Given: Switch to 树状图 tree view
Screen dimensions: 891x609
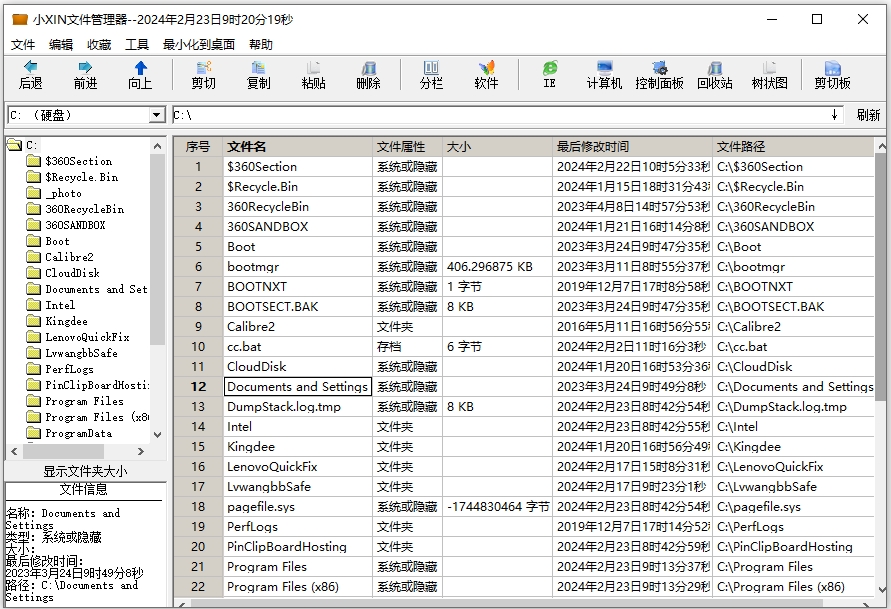Looking at the screenshot, I should (x=769, y=74).
